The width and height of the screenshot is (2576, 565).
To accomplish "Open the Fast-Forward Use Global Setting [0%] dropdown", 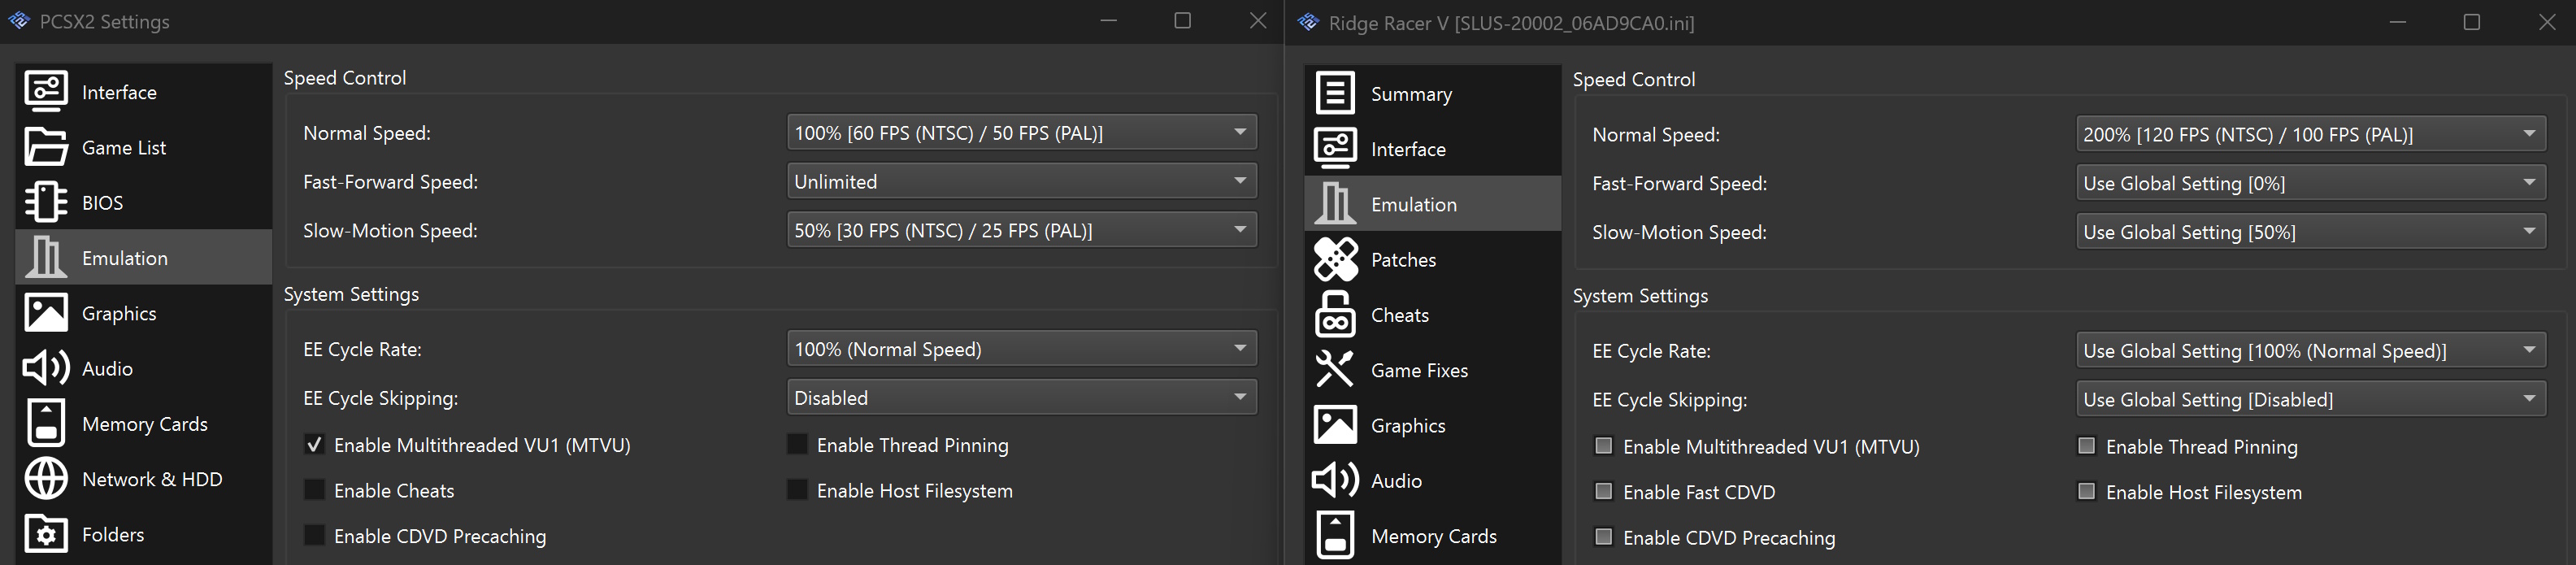I will pyautogui.click(x=2311, y=183).
